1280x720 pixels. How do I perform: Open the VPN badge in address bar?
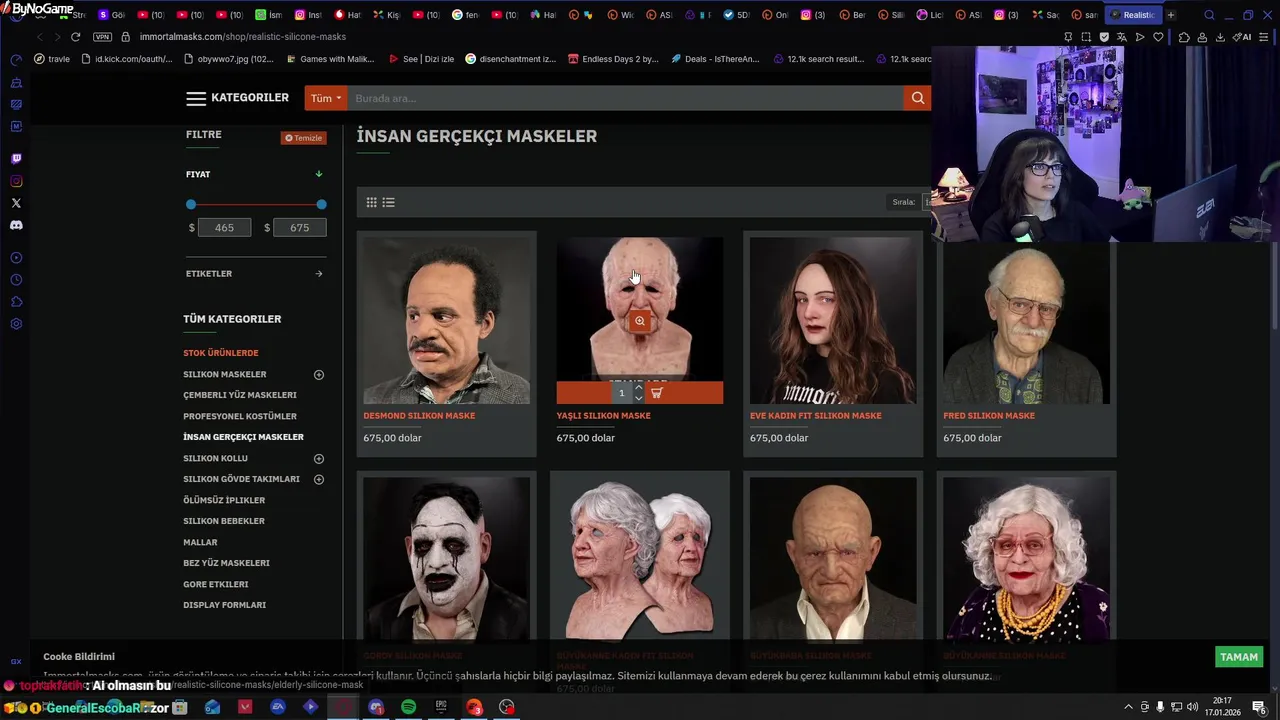click(102, 37)
